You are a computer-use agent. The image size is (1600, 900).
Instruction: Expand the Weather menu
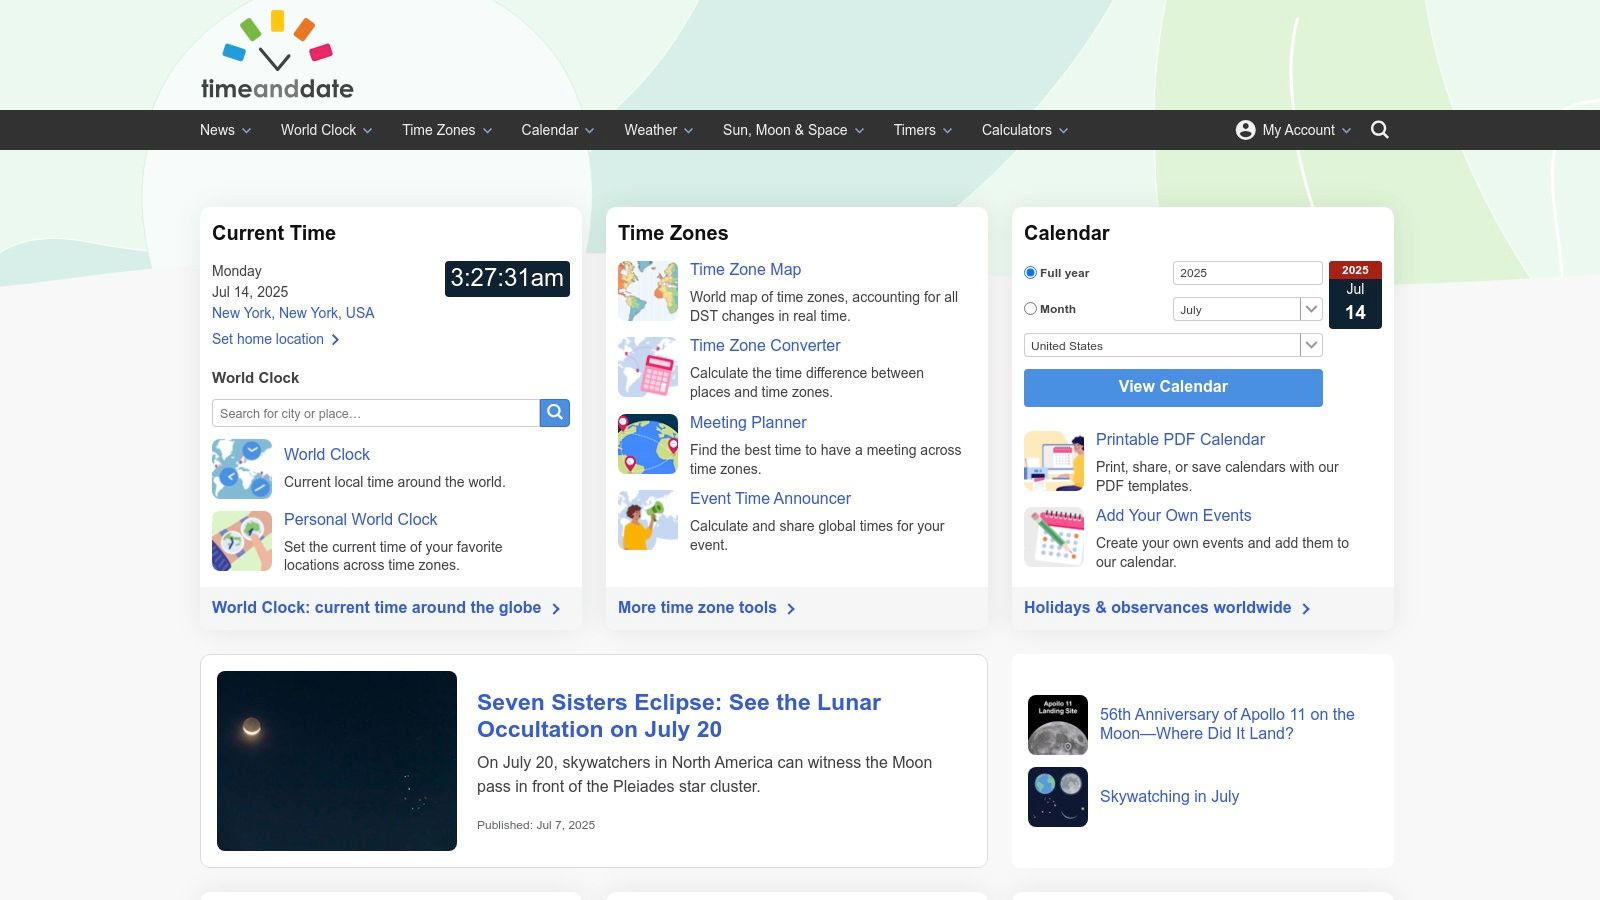click(659, 130)
